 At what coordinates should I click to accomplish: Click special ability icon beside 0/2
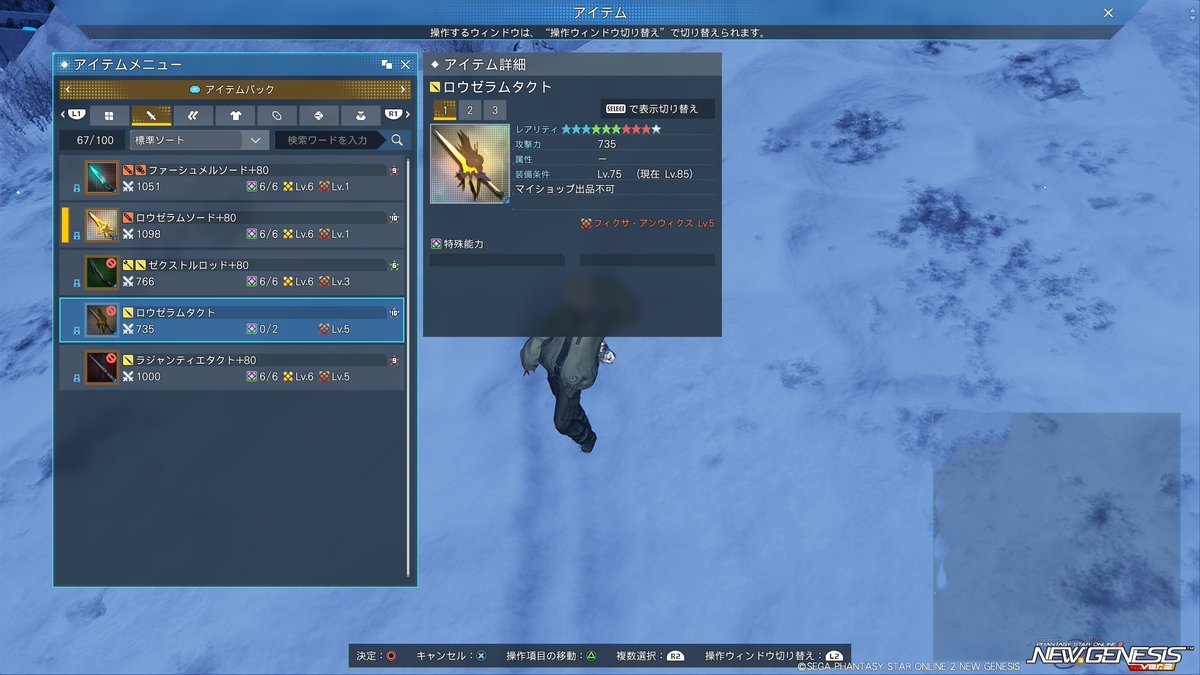pos(251,328)
